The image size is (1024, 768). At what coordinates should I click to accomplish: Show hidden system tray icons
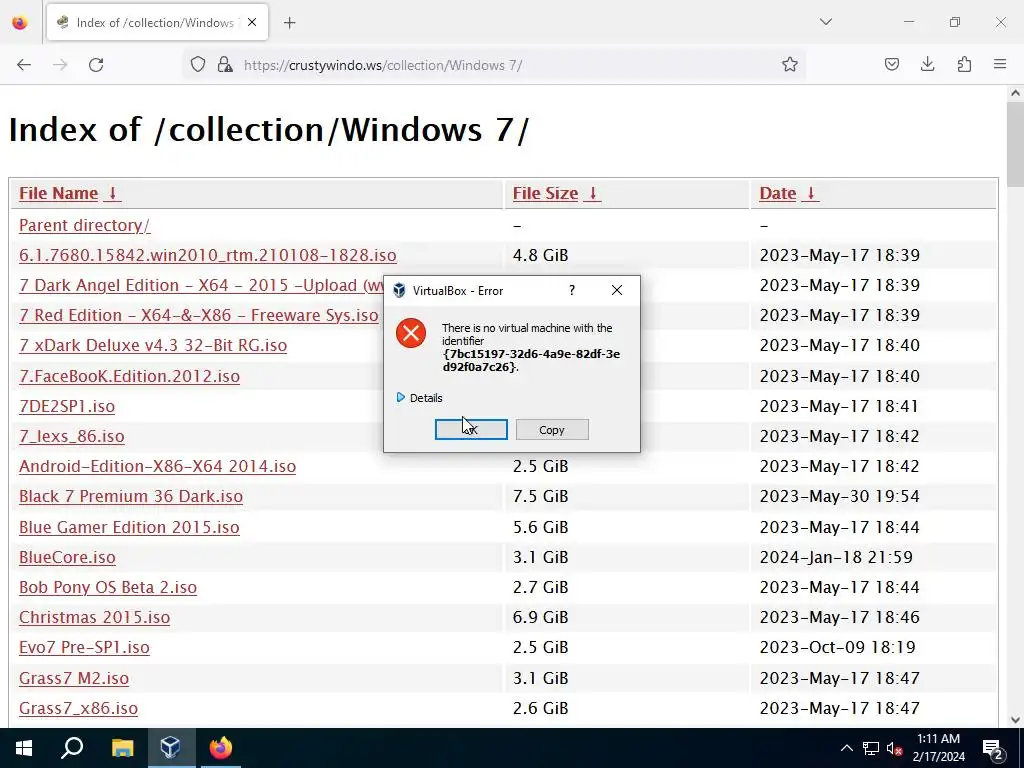(x=846, y=748)
